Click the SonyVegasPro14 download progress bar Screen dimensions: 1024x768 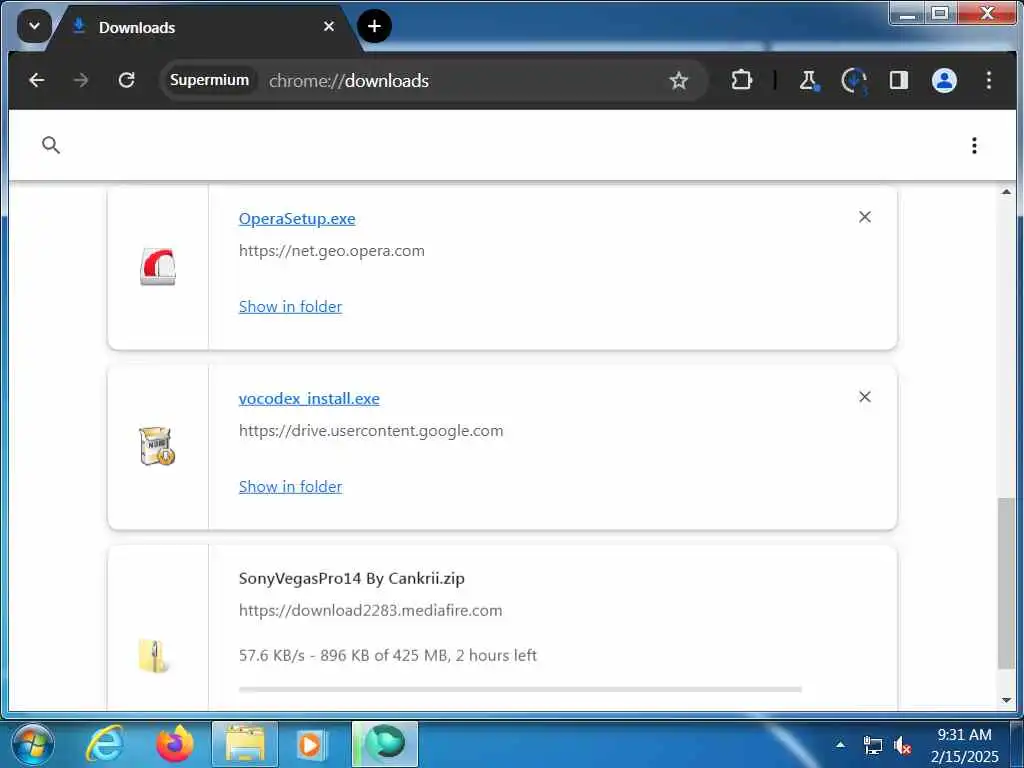(x=520, y=689)
